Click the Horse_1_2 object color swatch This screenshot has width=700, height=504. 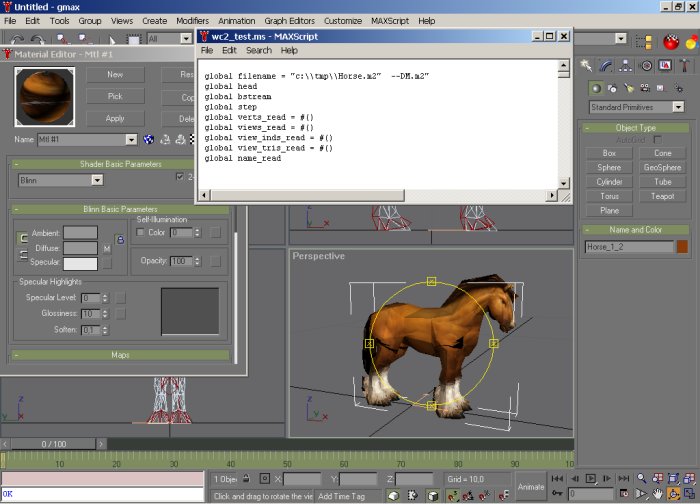(682, 246)
